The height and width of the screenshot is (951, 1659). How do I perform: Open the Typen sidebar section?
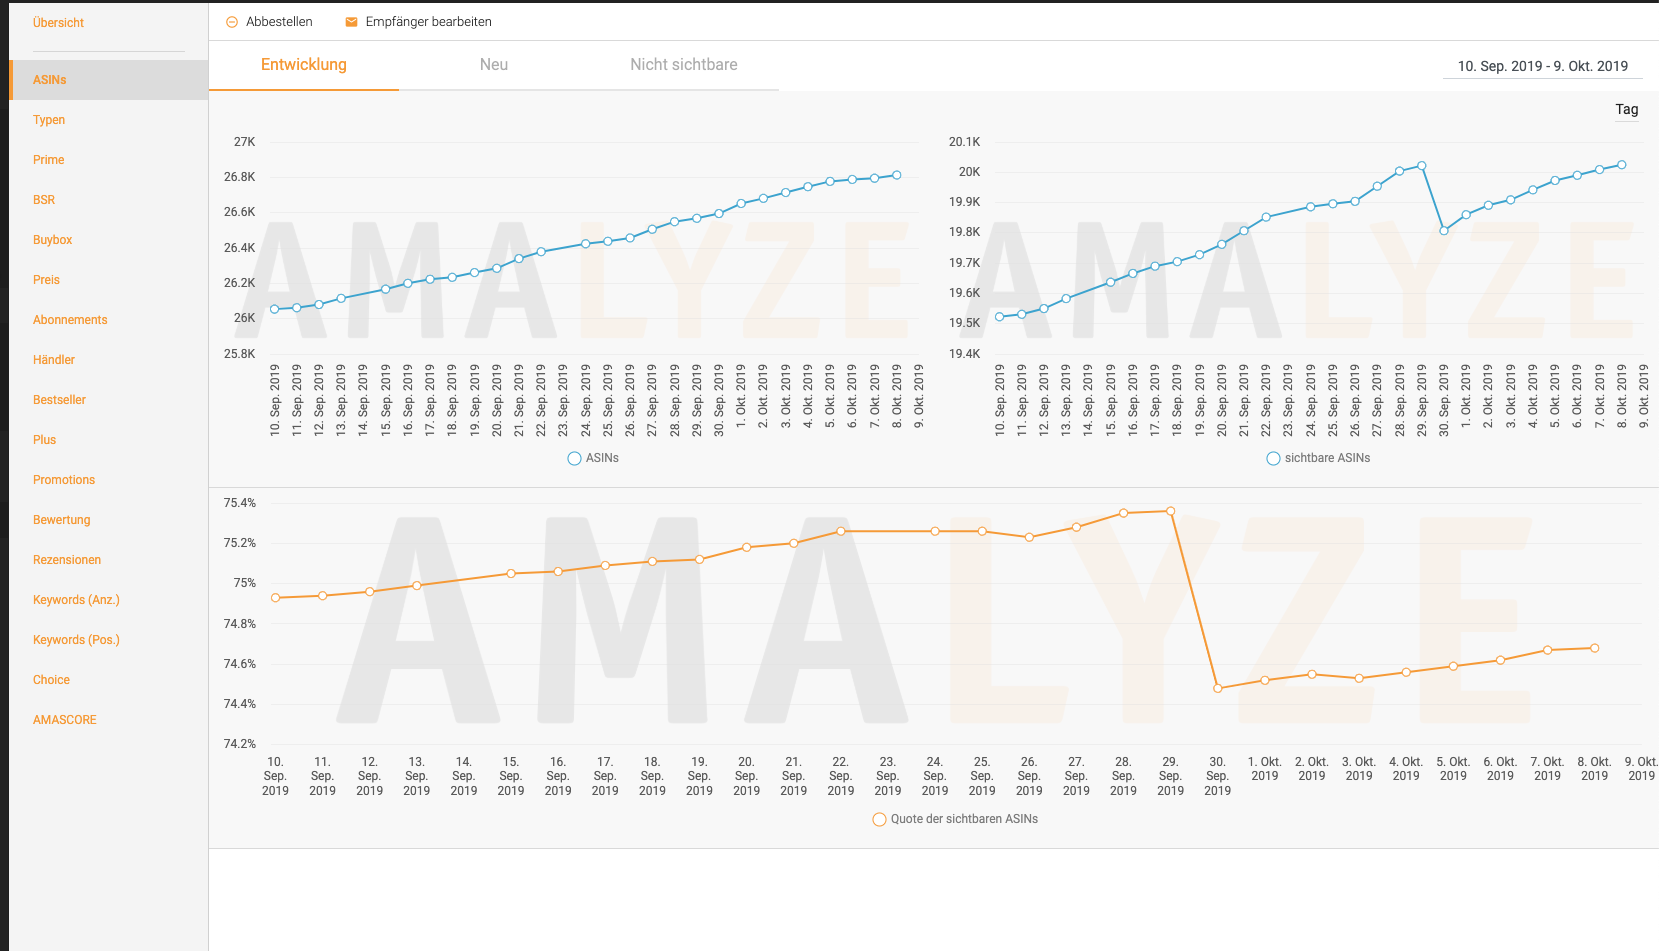click(x=49, y=120)
